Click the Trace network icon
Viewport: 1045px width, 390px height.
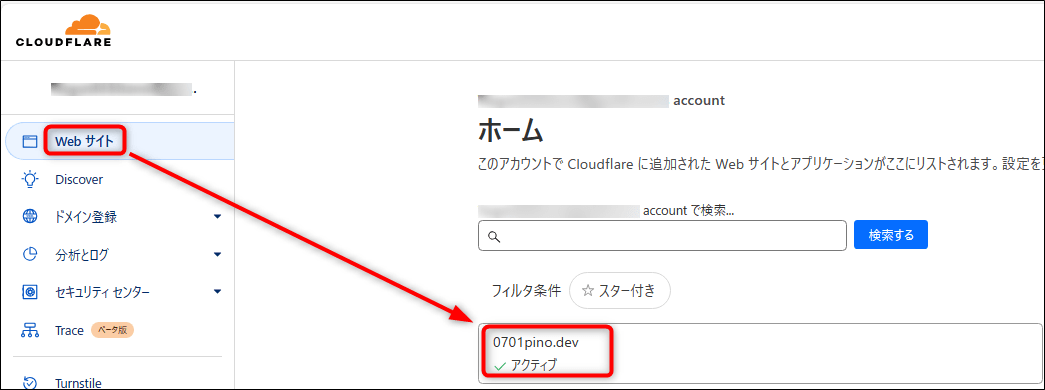(x=30, y=330)
